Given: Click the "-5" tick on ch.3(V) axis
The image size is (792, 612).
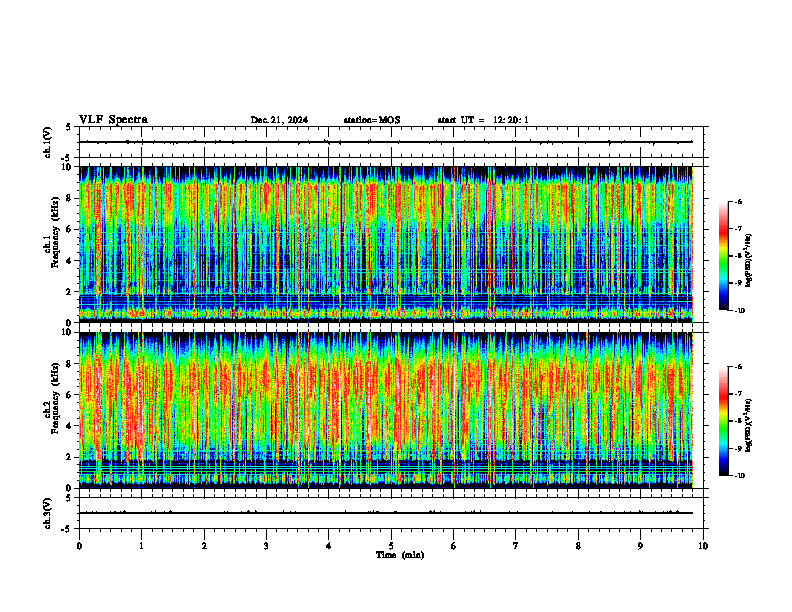Looking at the screenshot, I should [67, 529].
